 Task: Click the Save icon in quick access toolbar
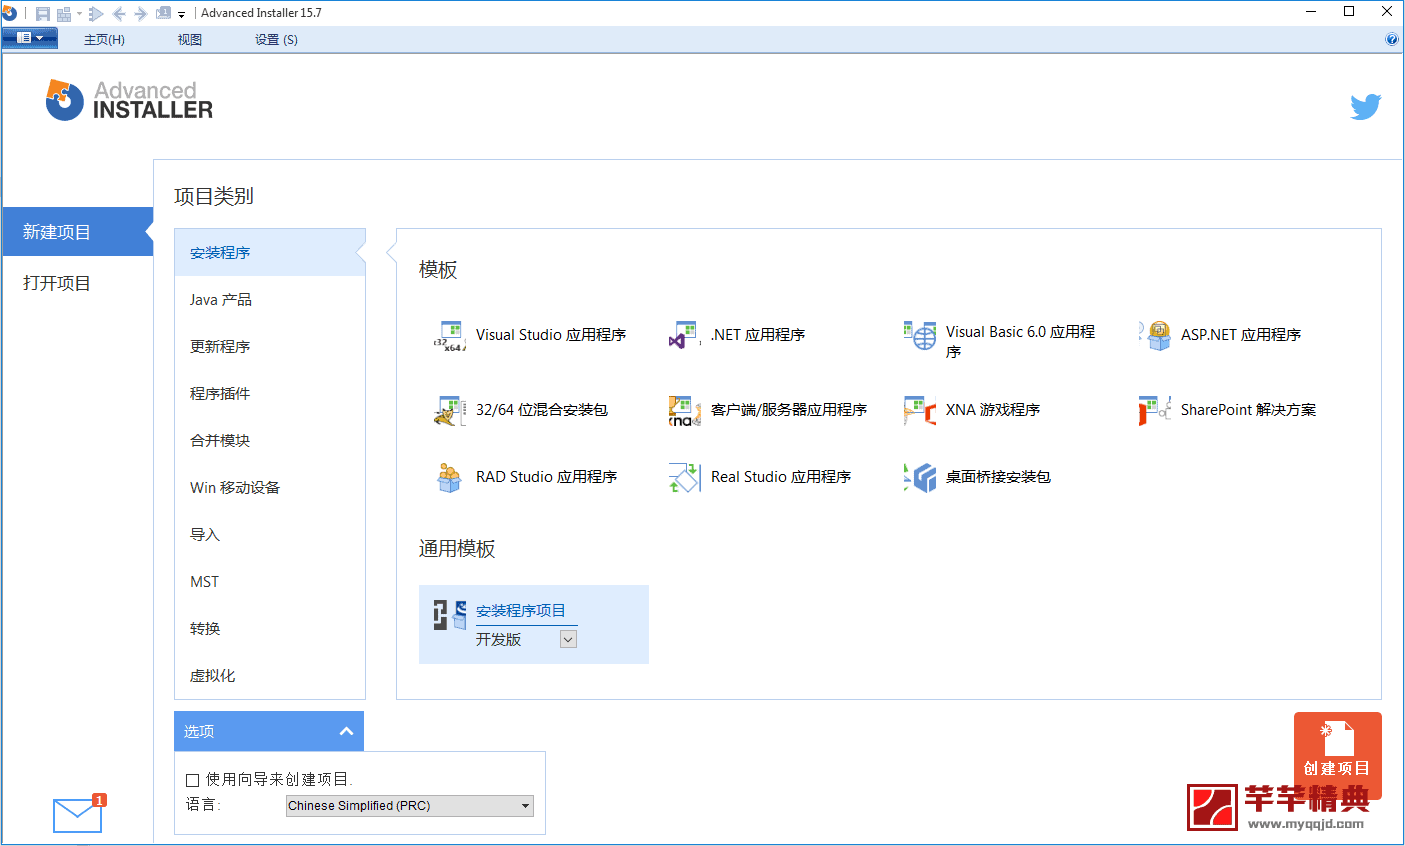point(42,13)
